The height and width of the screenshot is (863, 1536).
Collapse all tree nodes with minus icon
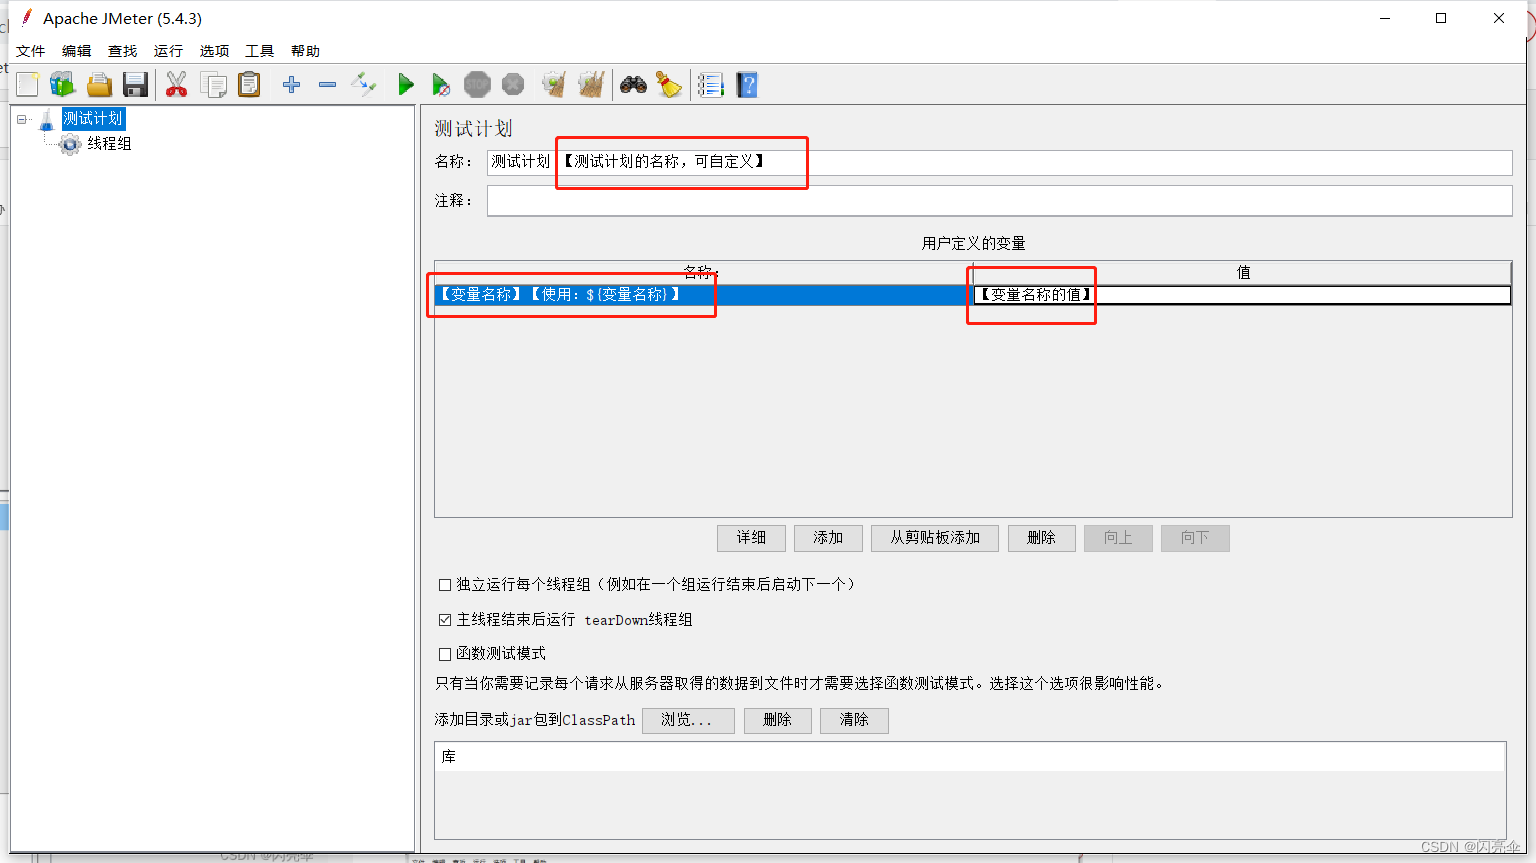point(327,85)
